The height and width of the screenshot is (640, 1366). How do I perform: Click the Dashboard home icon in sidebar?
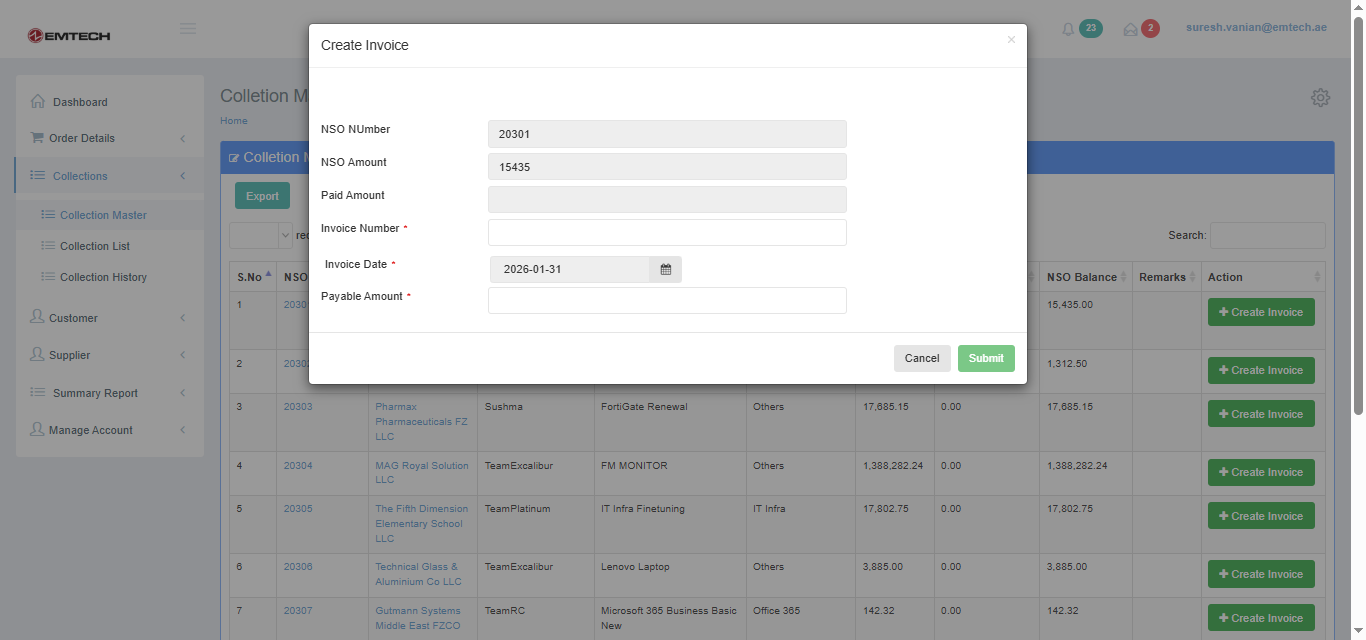[38, 101]
